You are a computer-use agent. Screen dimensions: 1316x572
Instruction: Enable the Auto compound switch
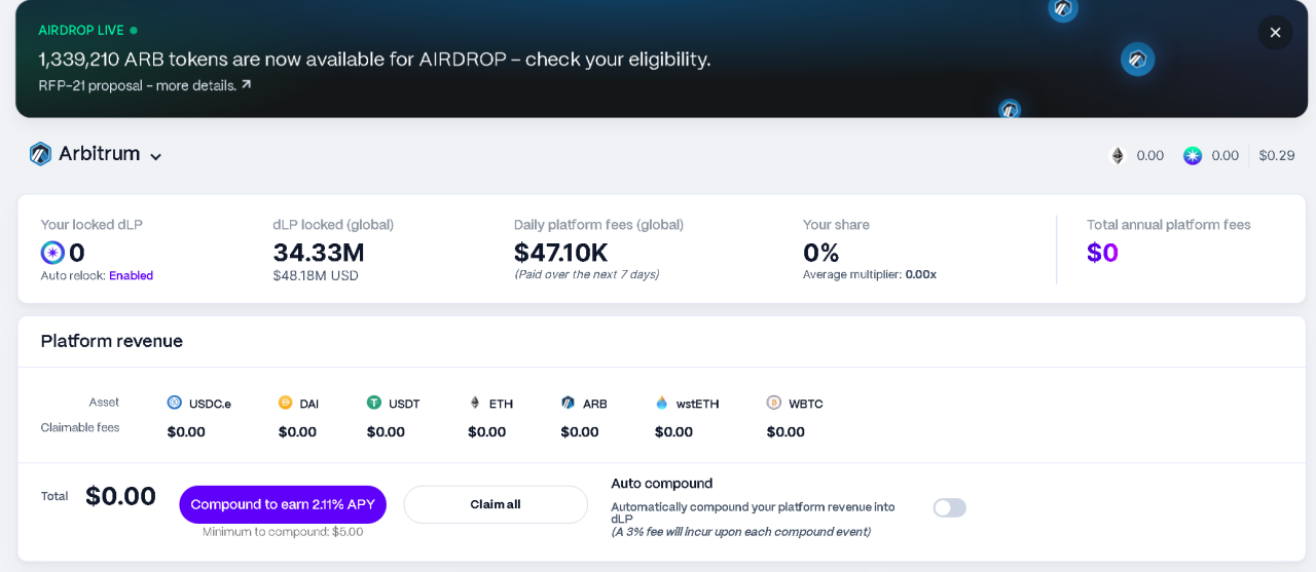pos(949,508)
